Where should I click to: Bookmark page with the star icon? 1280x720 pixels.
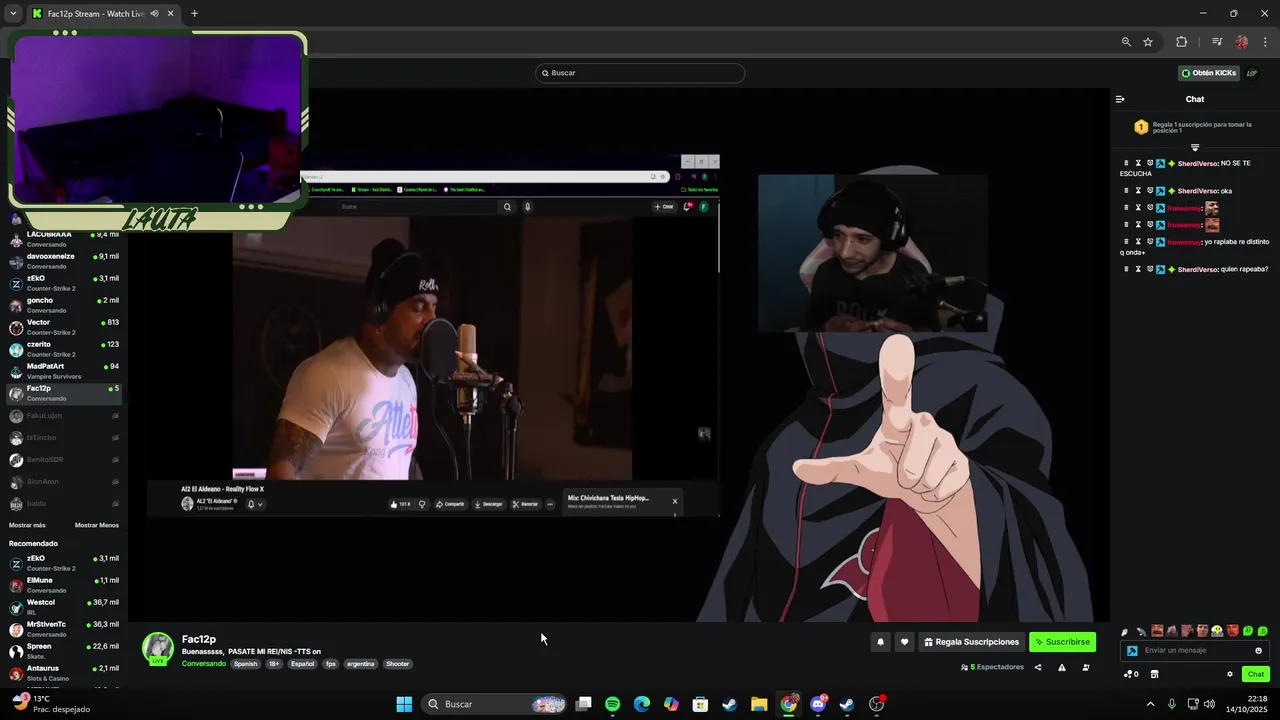1148,42
